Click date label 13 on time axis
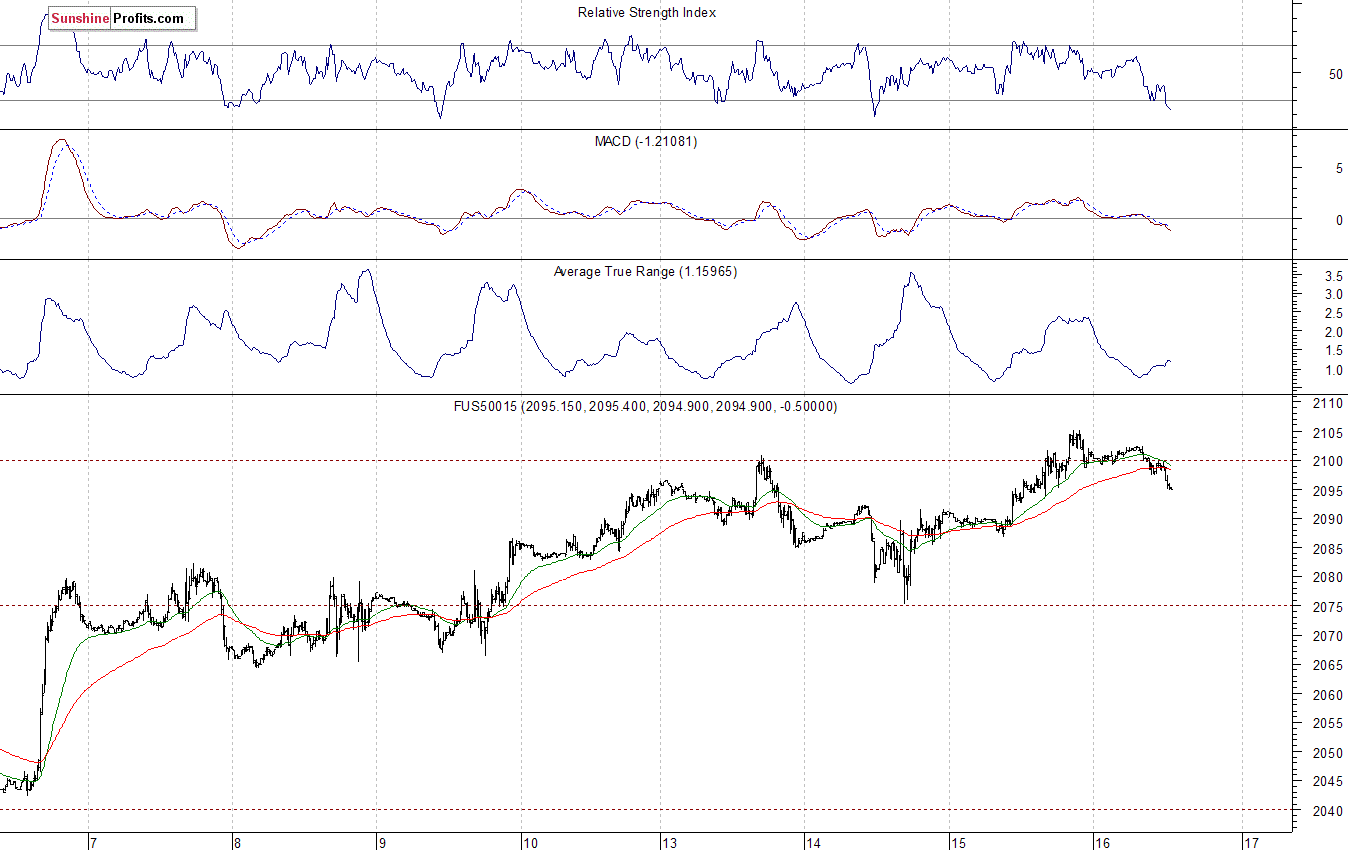This screenshot has width=1348, height=850. pos(669,843)
